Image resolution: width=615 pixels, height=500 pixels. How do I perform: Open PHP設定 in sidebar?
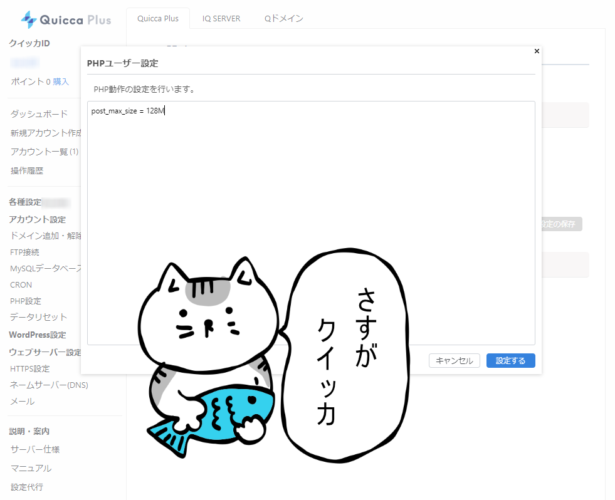click(25, 301)
